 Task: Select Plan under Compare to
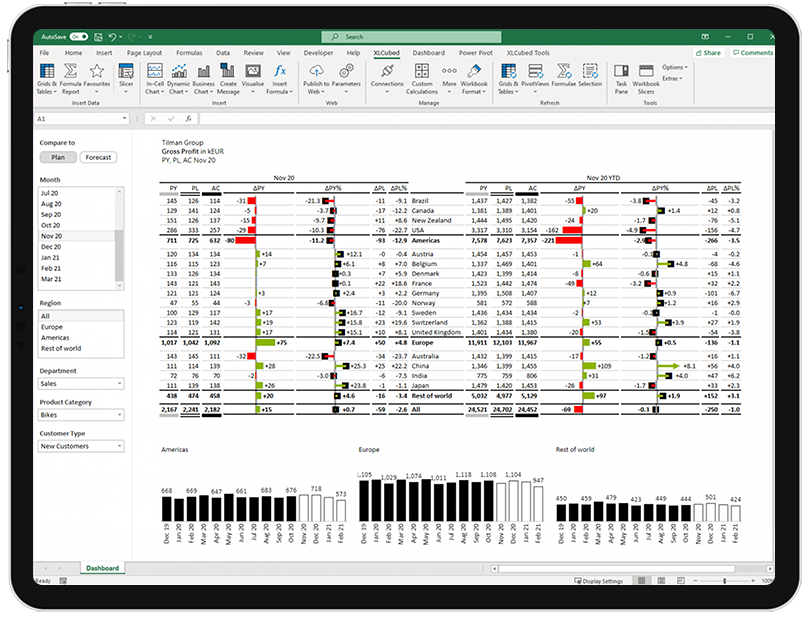pyautogui.click(x=58, y=157)
